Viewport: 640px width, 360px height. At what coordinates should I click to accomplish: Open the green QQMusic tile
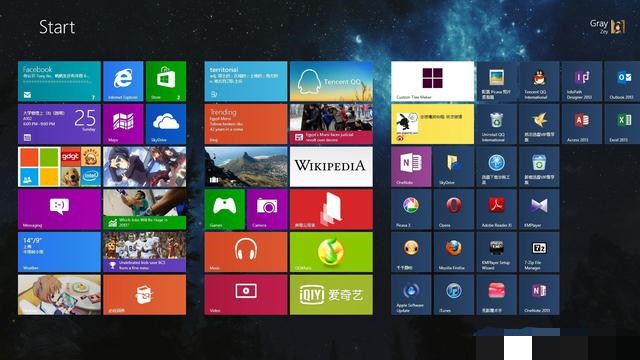click(x=331, y=252)
